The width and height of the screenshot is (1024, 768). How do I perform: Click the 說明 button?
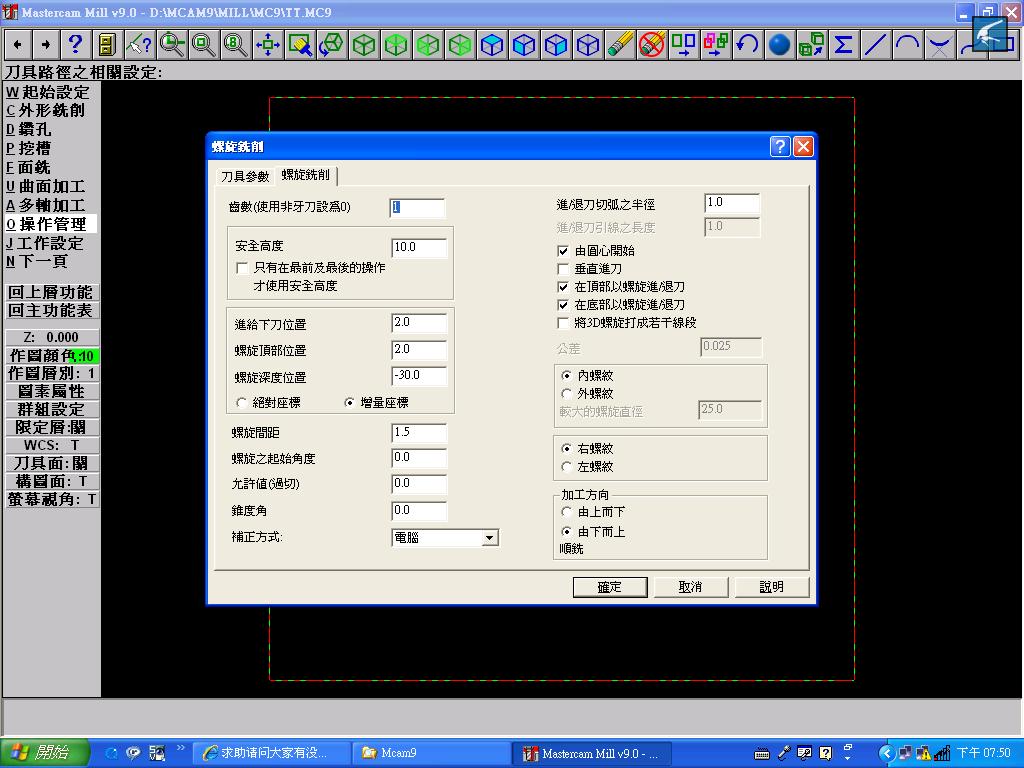click(771, 587)
